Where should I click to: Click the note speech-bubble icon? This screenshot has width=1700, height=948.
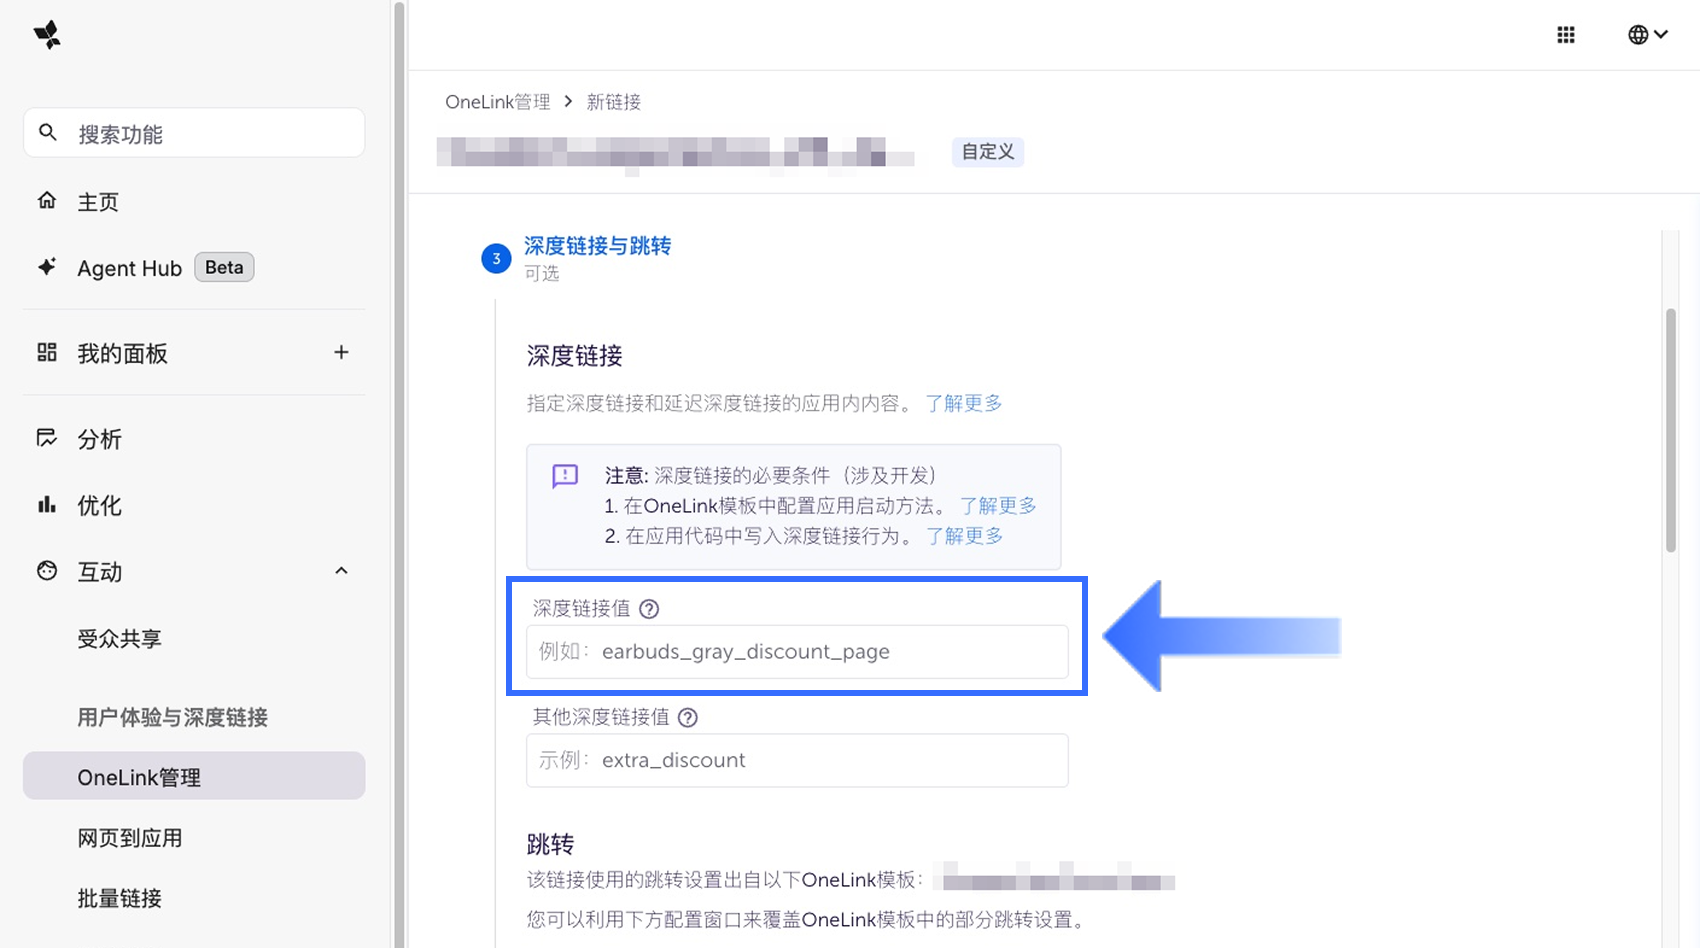click(565, 476)
